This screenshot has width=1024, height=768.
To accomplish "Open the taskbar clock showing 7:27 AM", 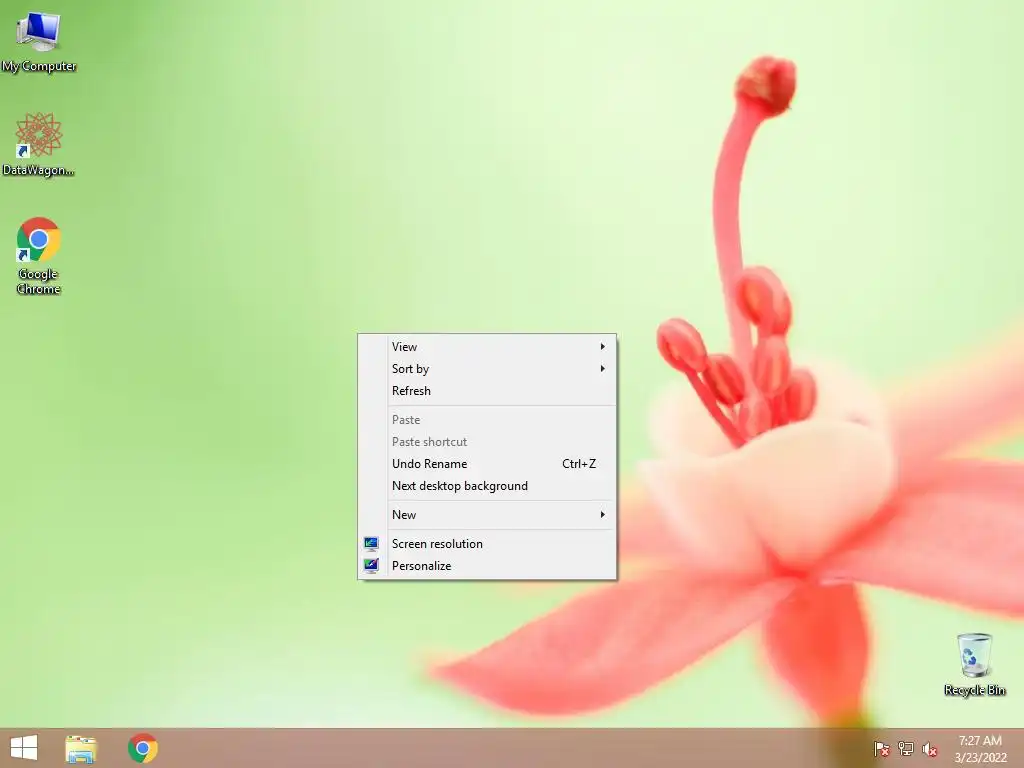I will coord(980,748).
